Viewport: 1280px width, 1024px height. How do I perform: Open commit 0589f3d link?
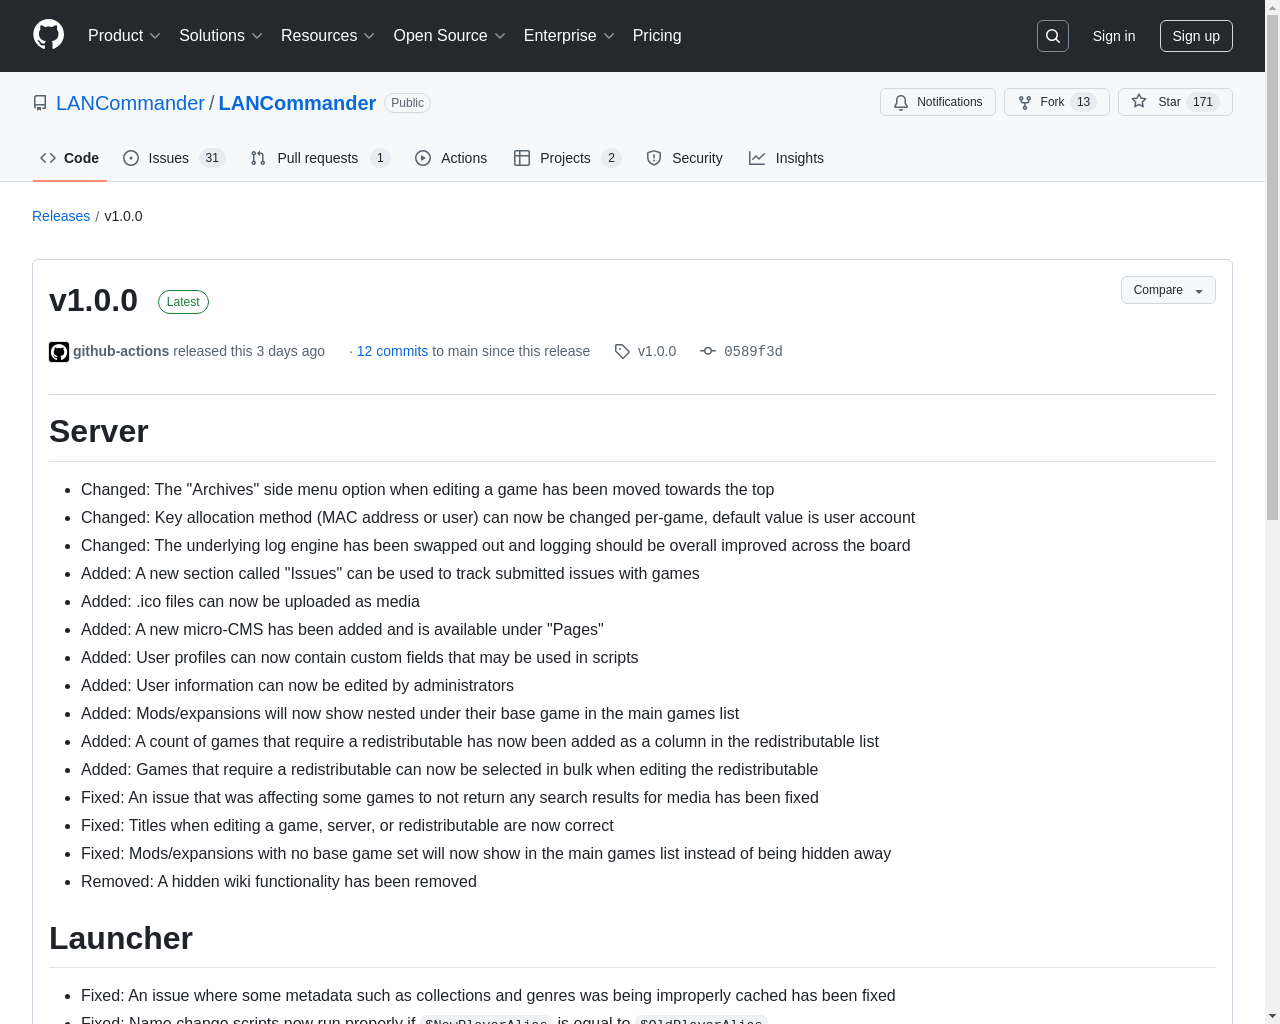[753, 351]
